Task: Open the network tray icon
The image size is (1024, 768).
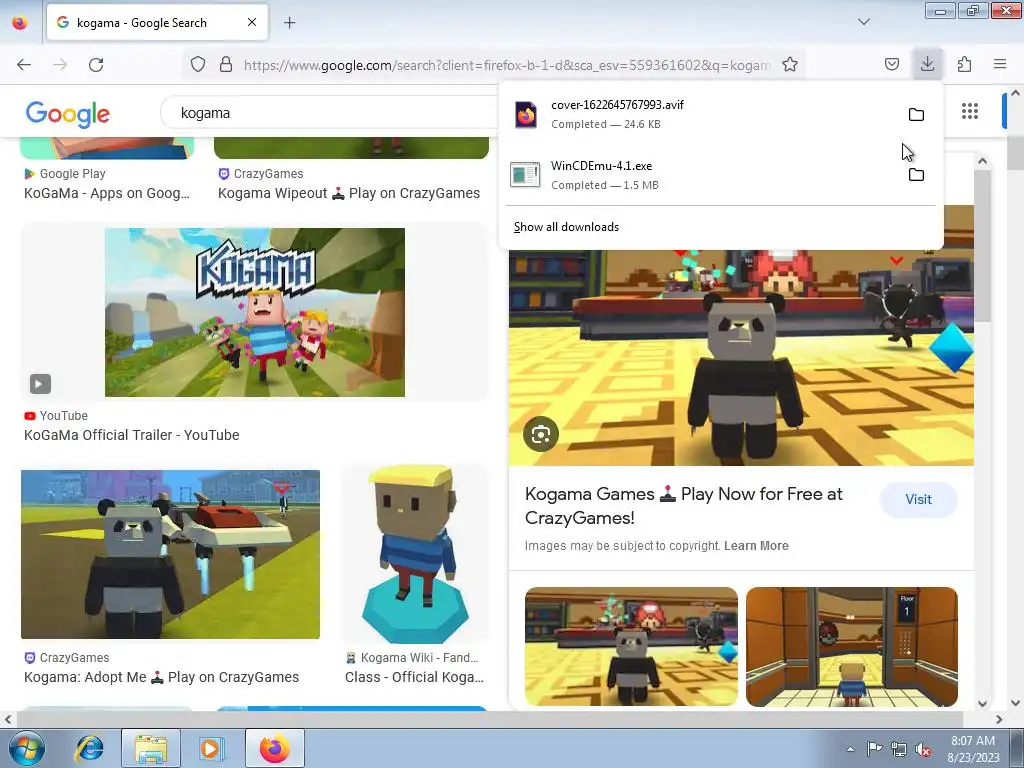Action: [x=899, y=749]
